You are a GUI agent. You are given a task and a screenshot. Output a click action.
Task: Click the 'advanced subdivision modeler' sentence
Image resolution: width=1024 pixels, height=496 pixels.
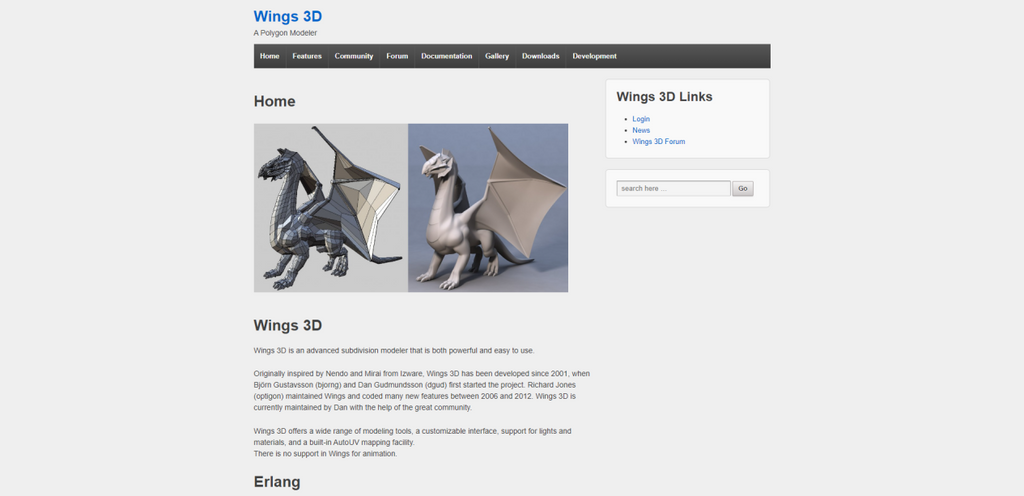(x=394, y=350)
